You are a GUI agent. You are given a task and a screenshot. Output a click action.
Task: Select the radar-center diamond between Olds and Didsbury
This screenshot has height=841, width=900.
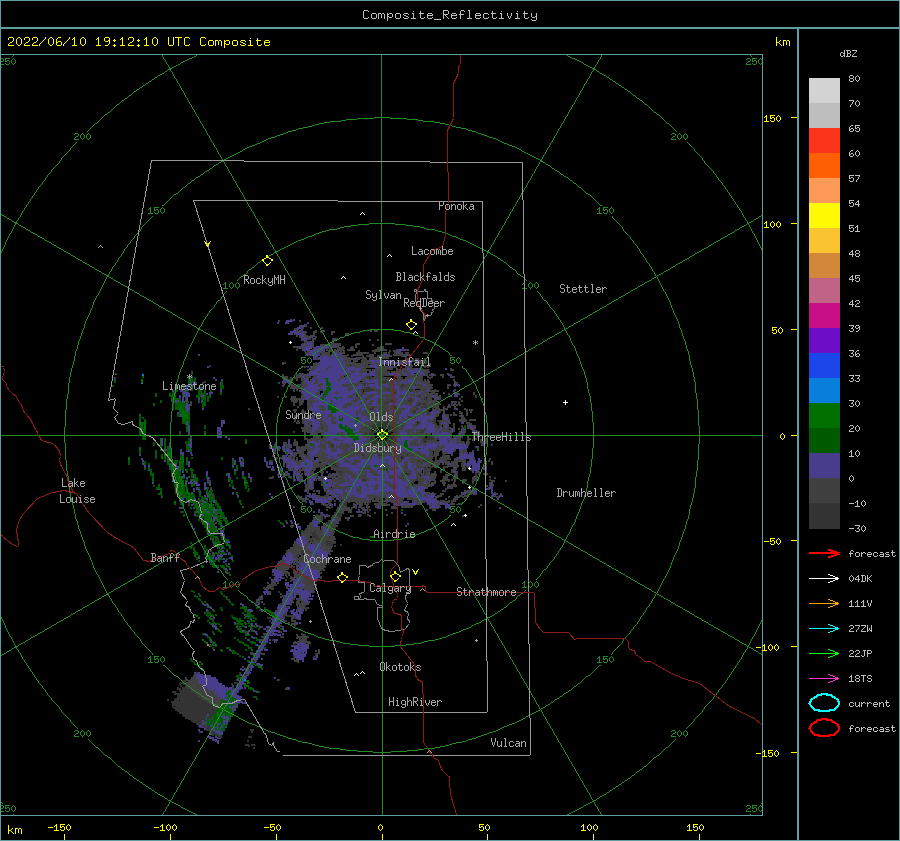pos(382,435)
